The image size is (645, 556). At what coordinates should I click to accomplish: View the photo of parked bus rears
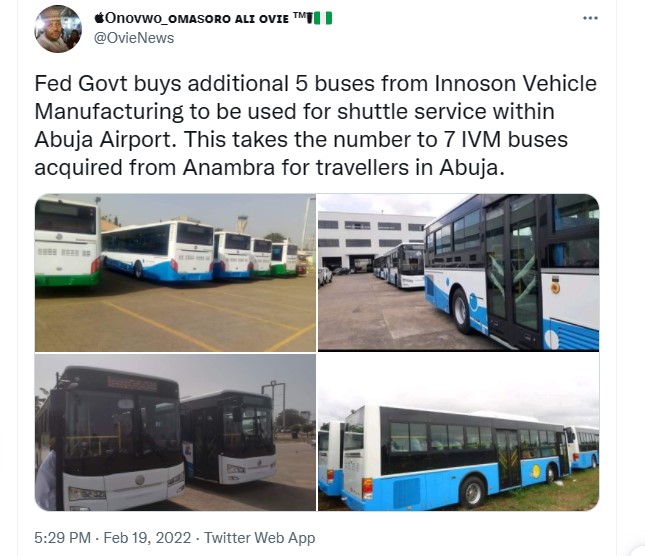175,273
